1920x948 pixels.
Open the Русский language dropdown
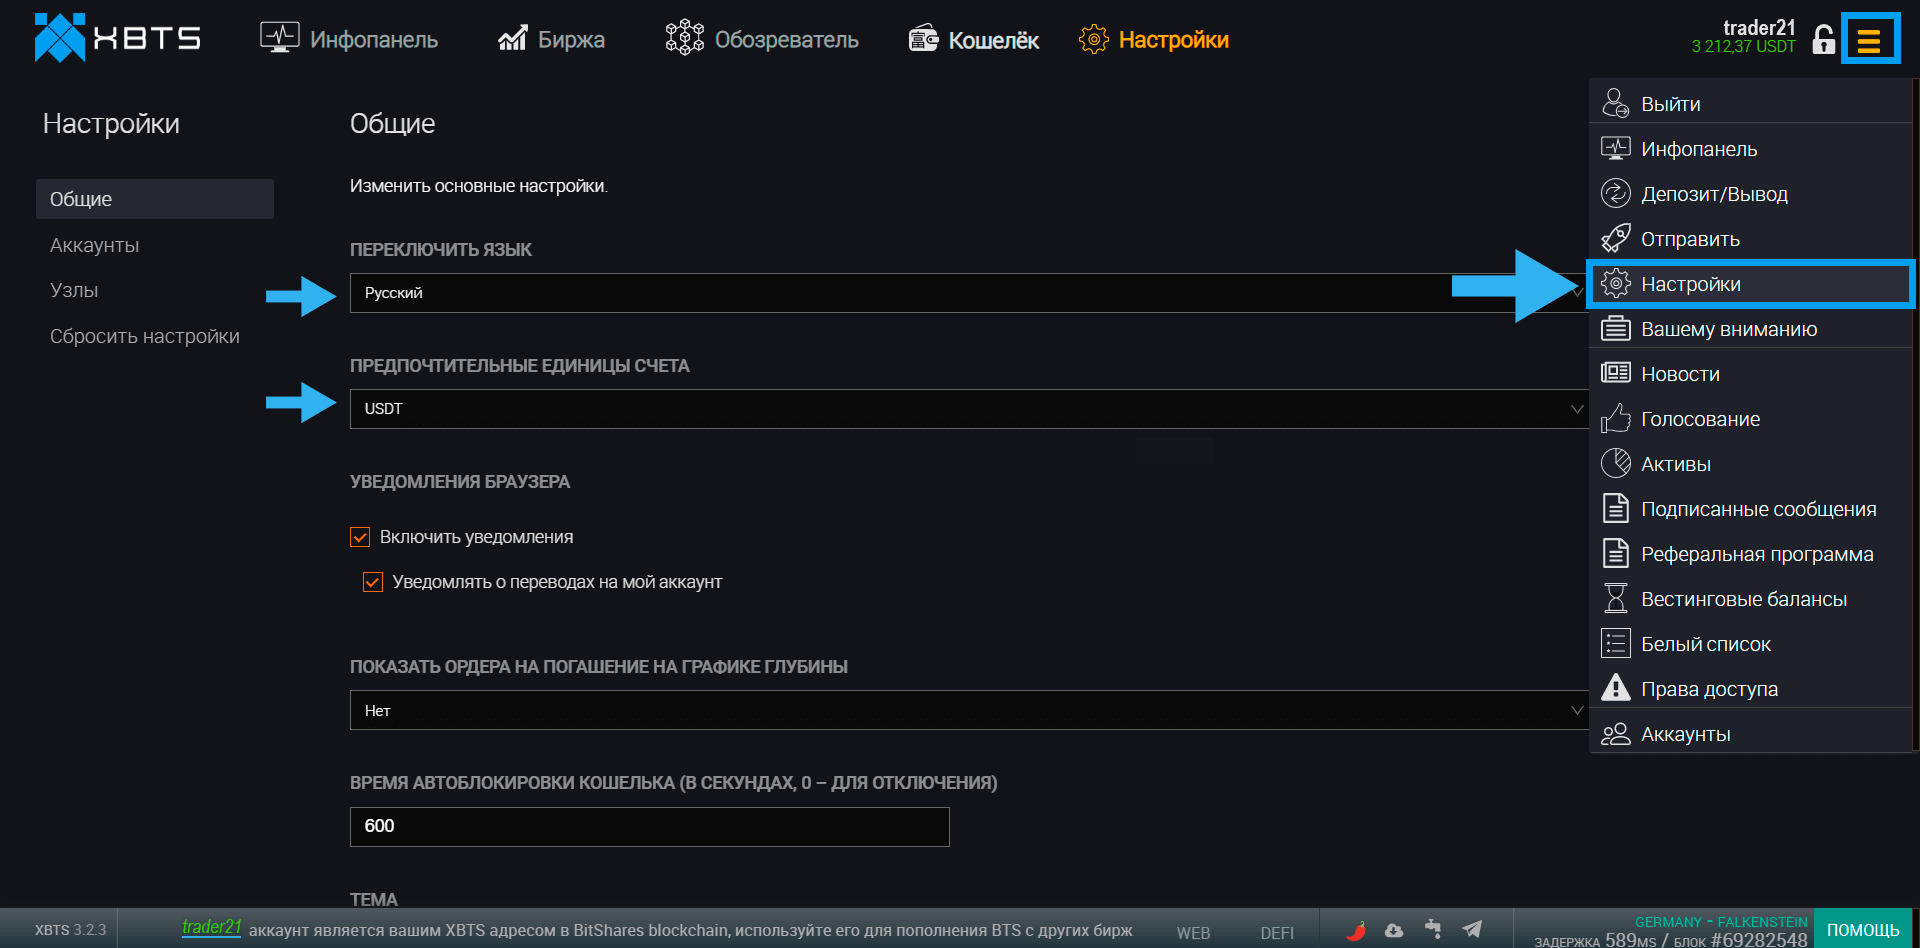click(900, 293)
